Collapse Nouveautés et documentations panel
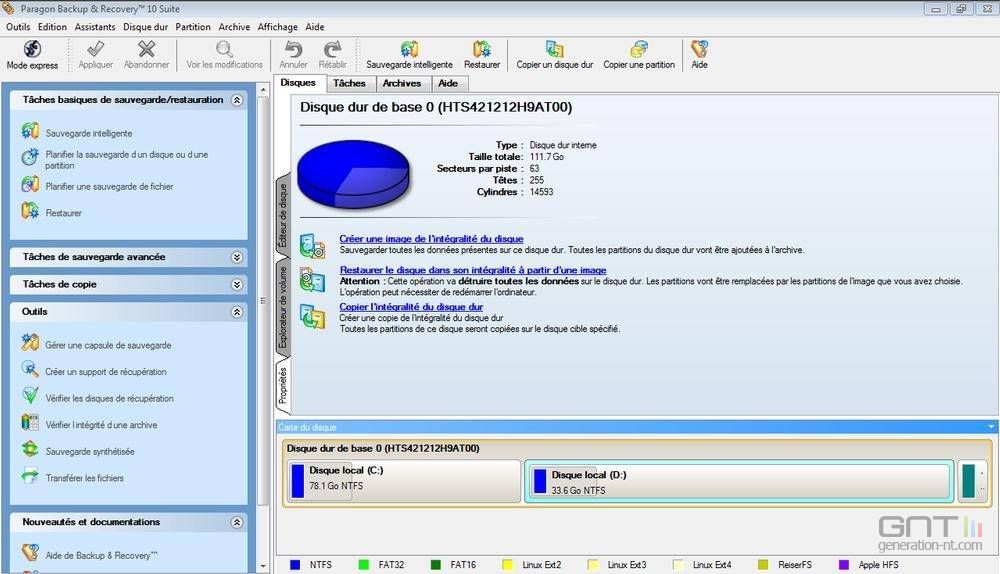The height and width of the screenshot is (574, 1000). pyautogui.click(x=237, y=522)
